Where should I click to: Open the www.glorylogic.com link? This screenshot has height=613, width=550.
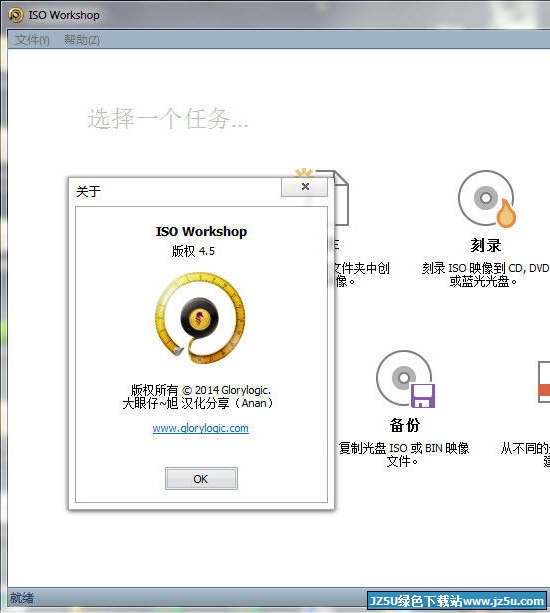point(201,428)
